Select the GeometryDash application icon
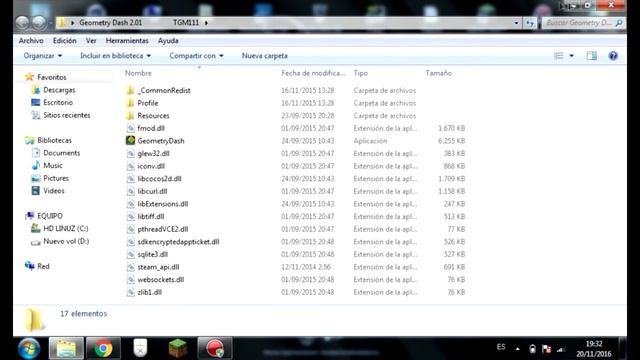The image size is (640, 360). 130,141
